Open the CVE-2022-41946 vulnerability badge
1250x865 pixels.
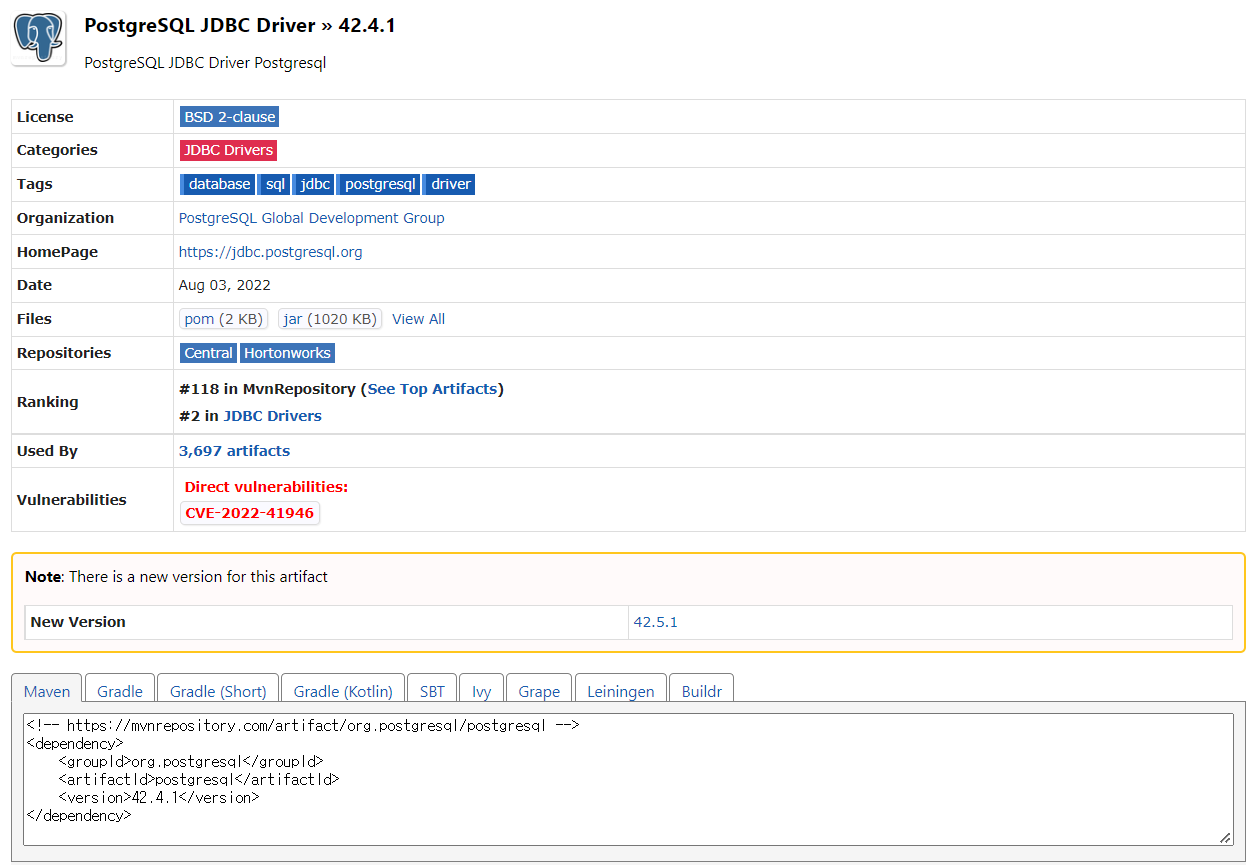[250, 513]
